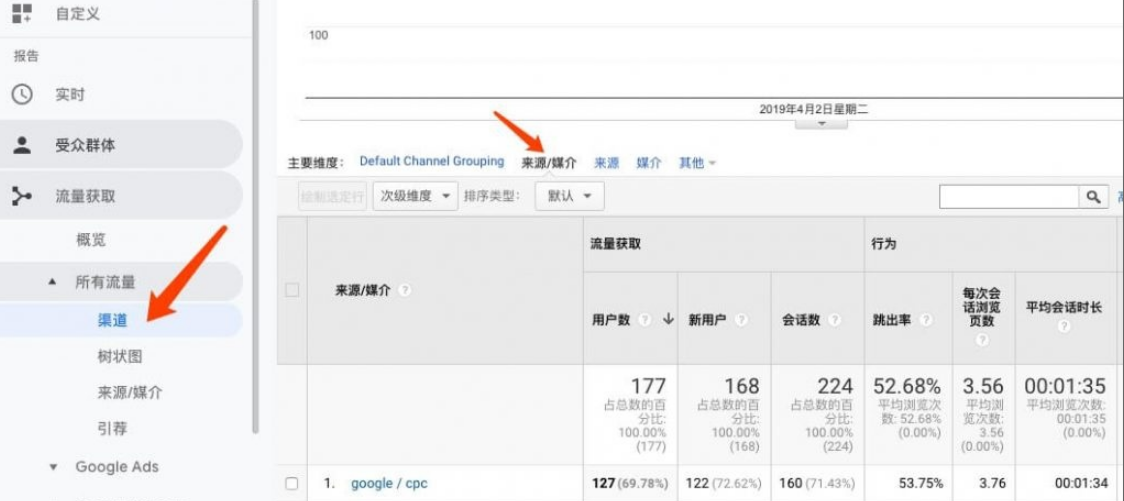Click the 绘制选定行 button

[332, 196]
